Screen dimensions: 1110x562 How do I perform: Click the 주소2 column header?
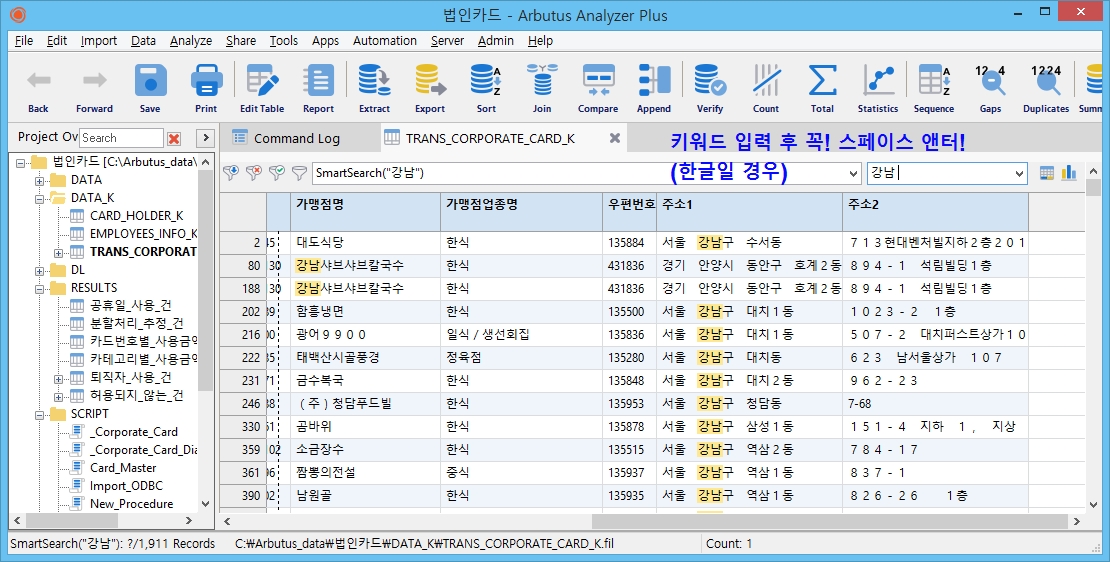click(935, 211)
